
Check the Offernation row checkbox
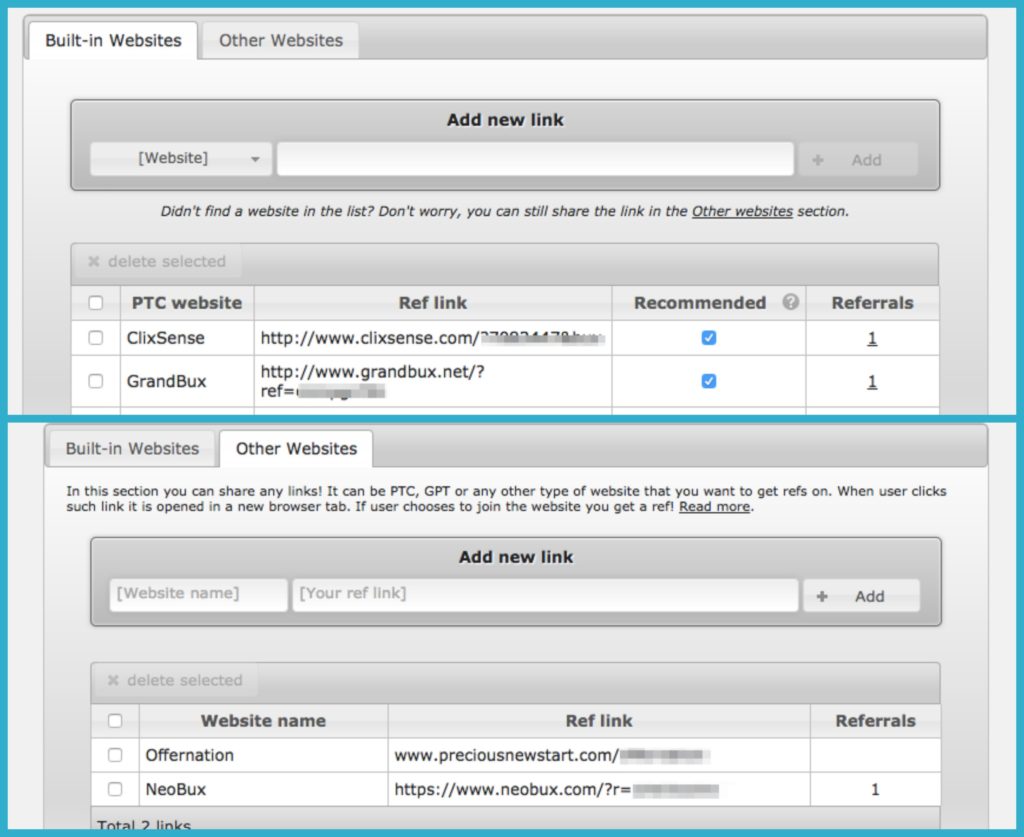tap(115, 755)
